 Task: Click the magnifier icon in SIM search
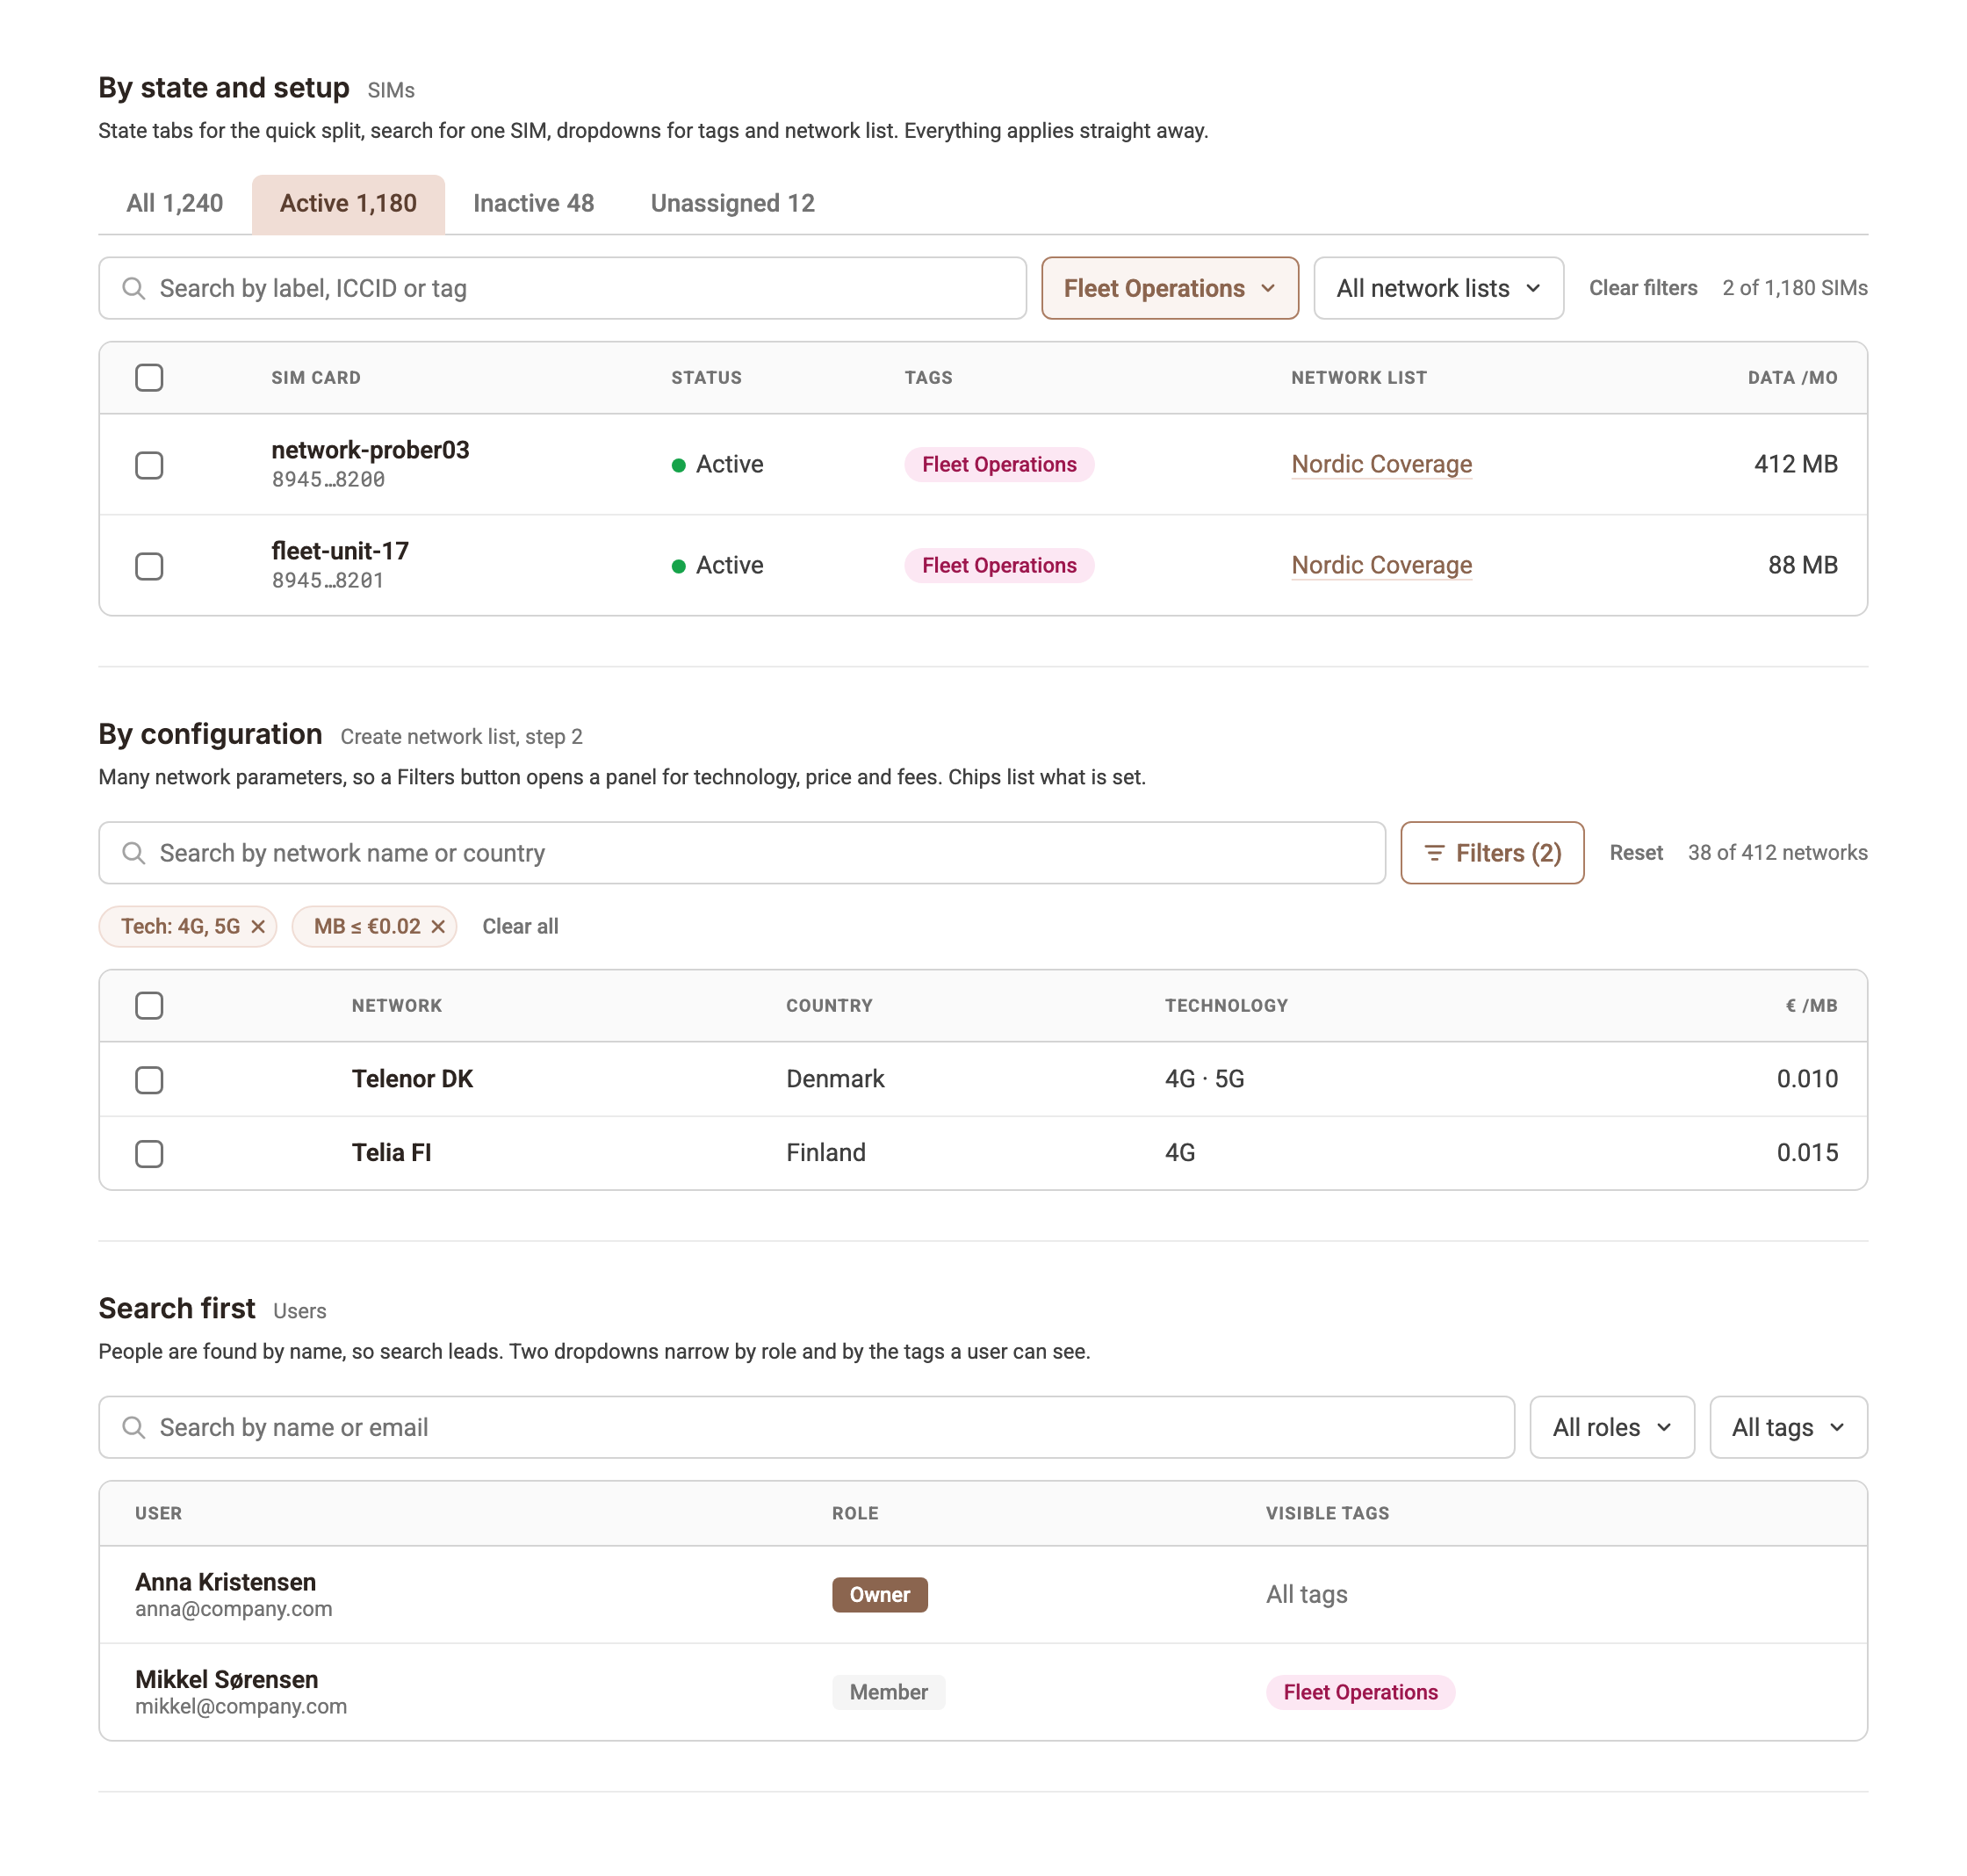click(x=134, y=289)
